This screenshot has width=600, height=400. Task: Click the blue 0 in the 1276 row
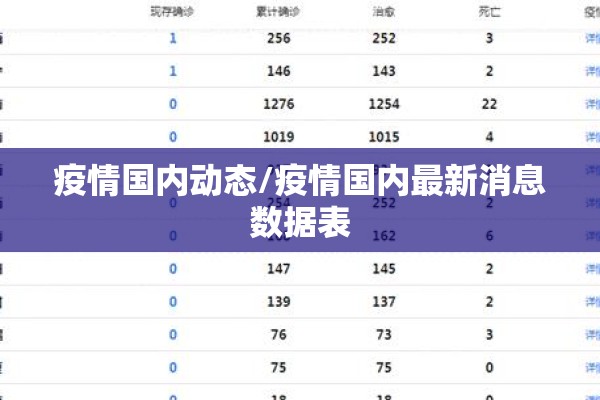click(173, 104)
